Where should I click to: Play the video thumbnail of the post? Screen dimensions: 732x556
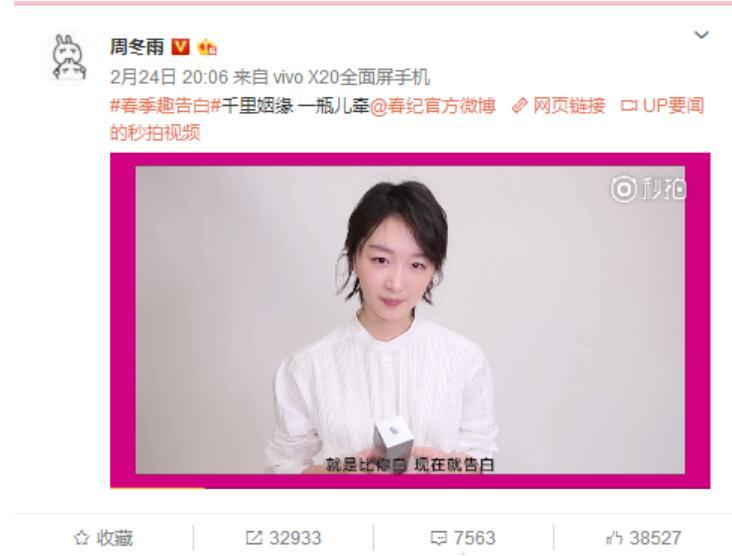pyautogui.click(x=410, y=320)
